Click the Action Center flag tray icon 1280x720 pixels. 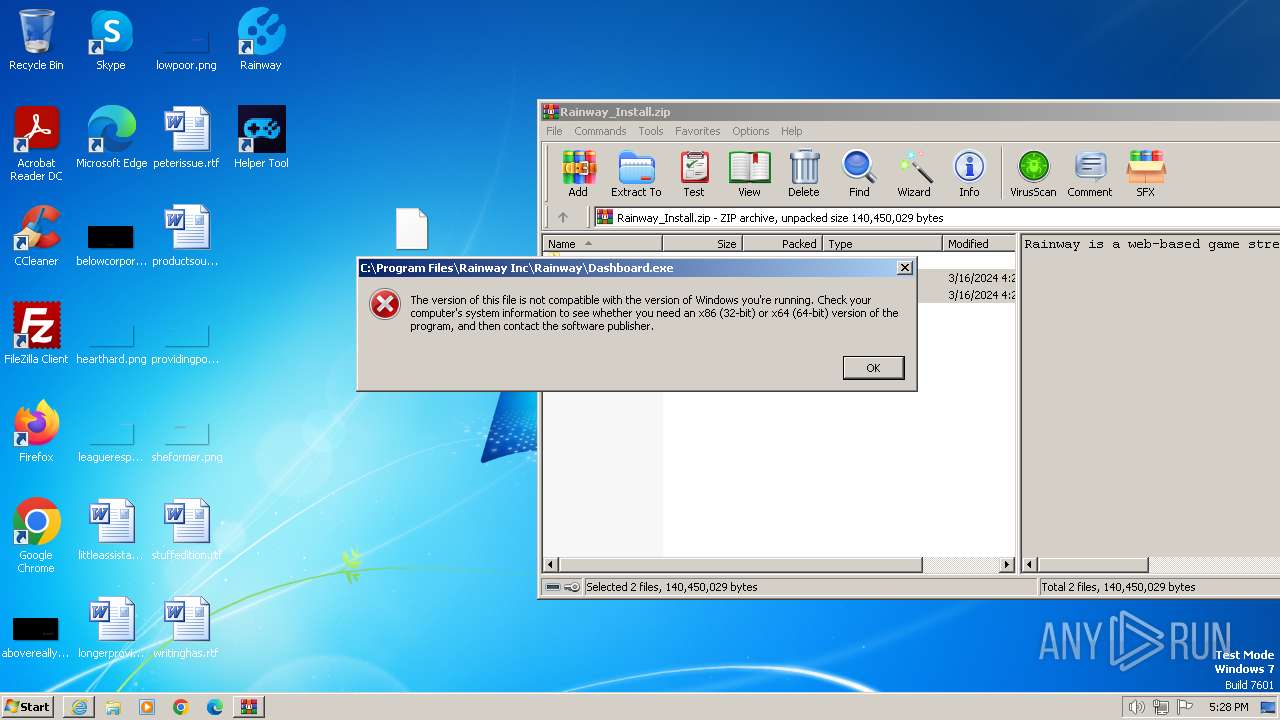(1185, 707)
